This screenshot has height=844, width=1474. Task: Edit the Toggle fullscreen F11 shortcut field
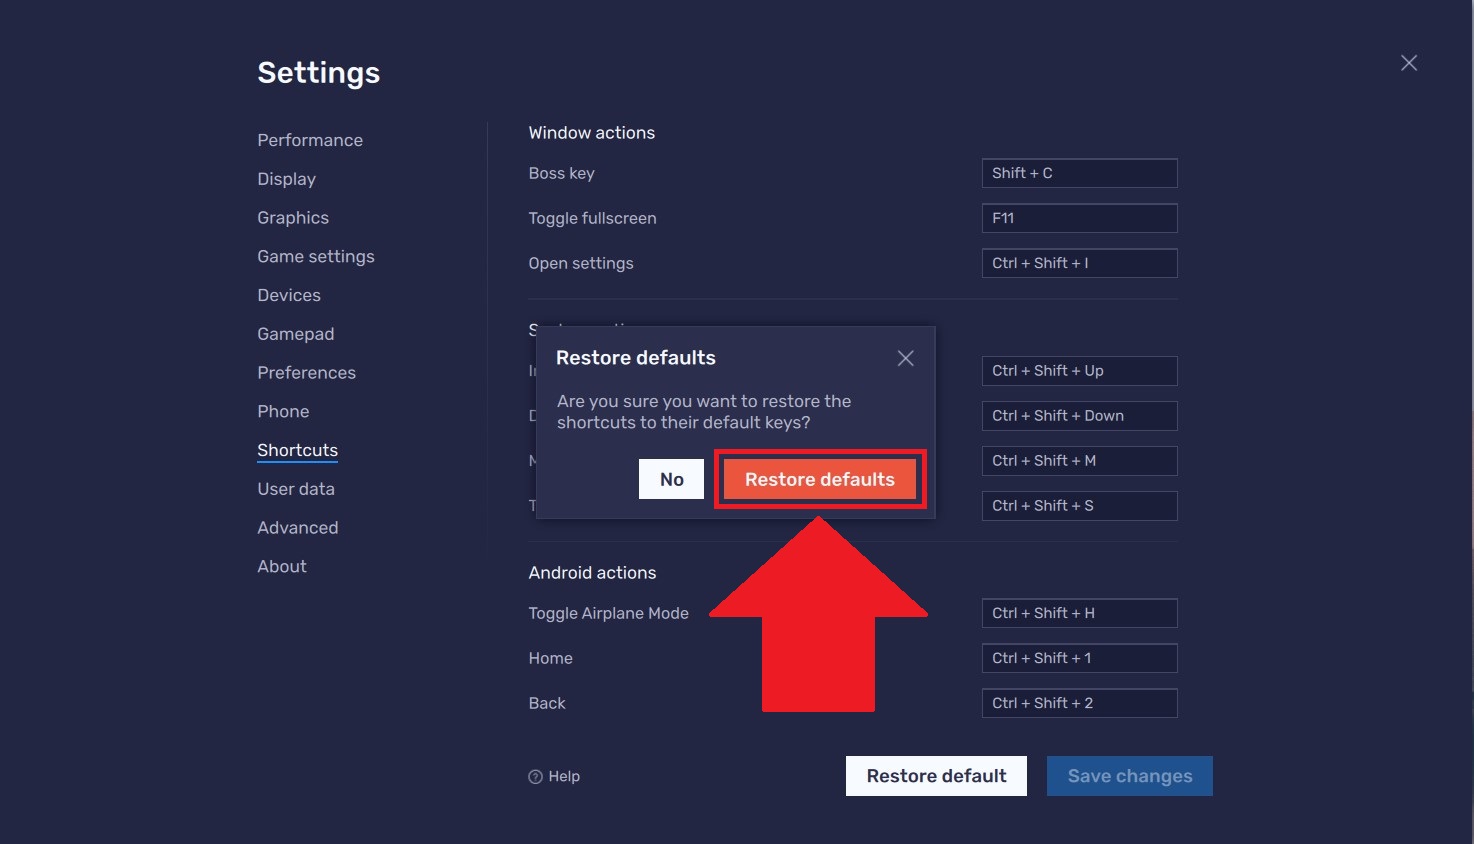(1079, 218)
